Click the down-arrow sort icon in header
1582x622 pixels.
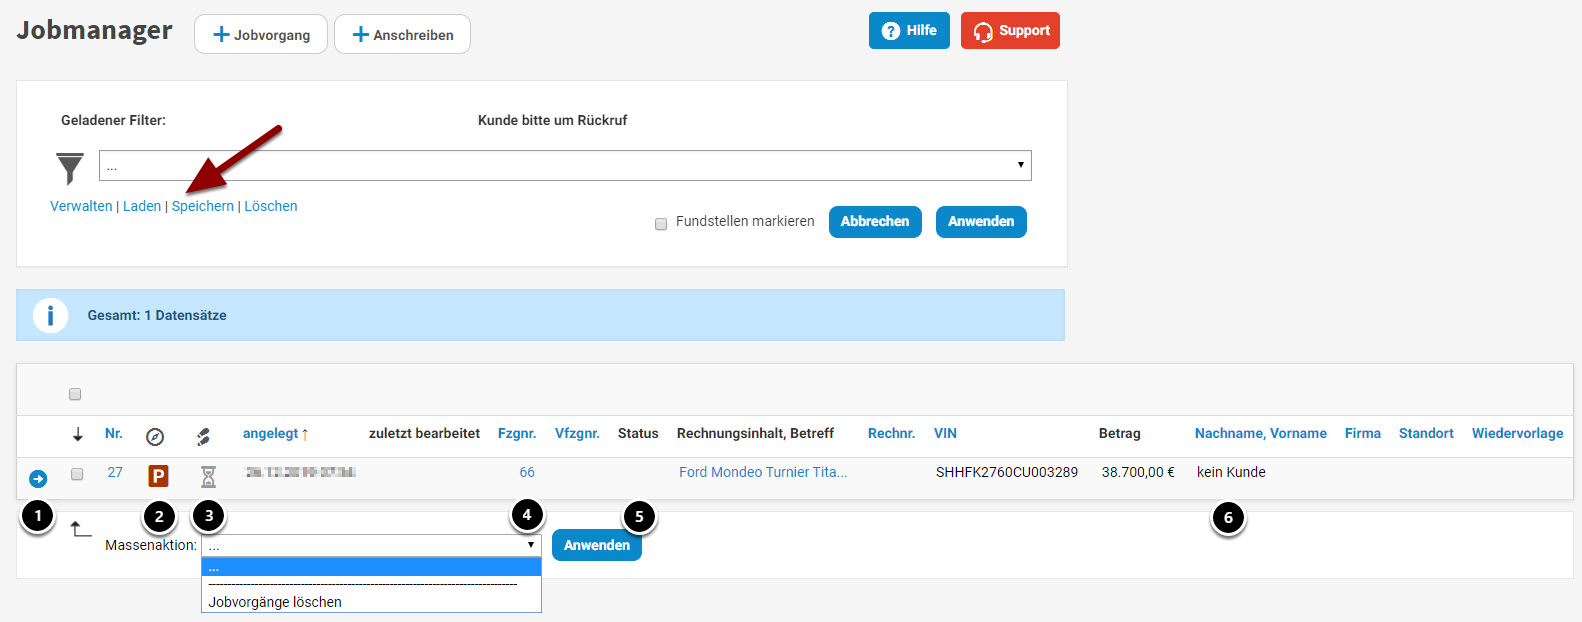coord(78,435)
